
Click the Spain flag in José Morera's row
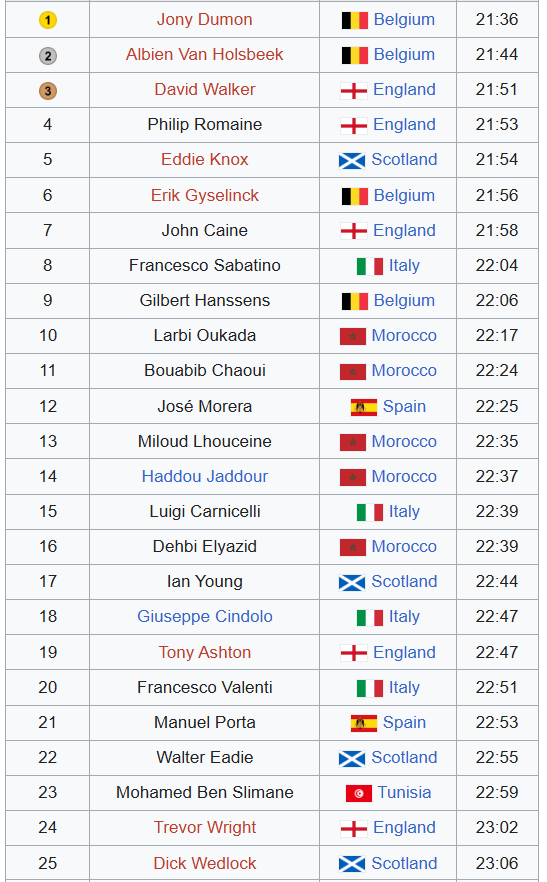(x=364, y=407)
